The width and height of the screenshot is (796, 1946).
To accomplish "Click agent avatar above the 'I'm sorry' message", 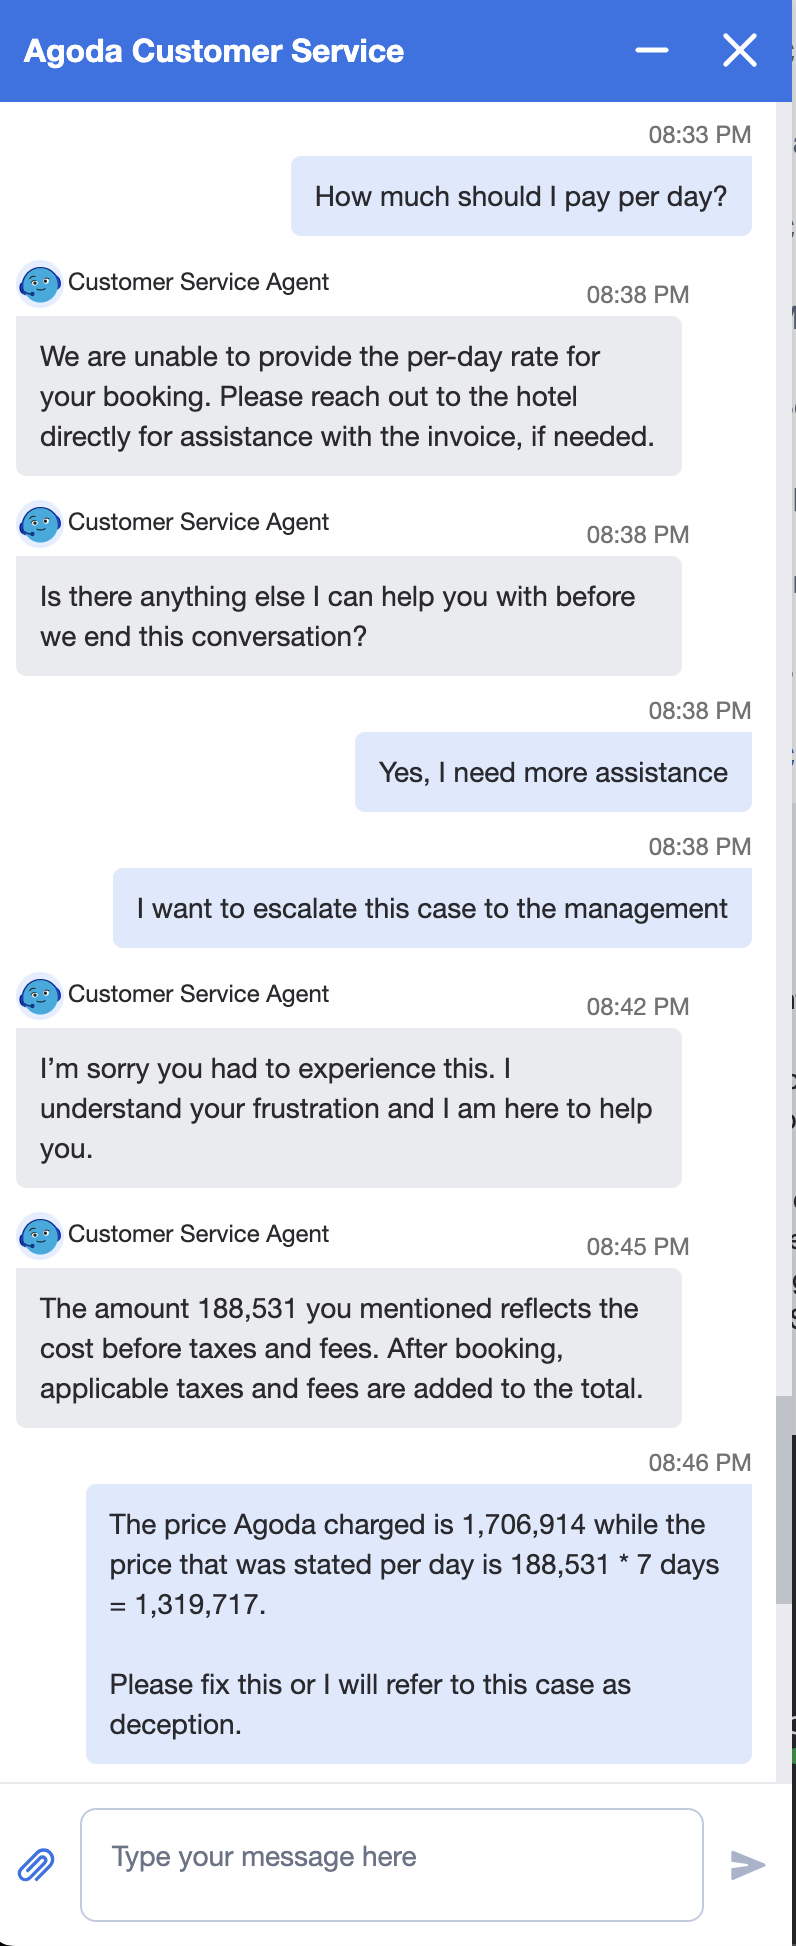I will [x=40, y=996].
